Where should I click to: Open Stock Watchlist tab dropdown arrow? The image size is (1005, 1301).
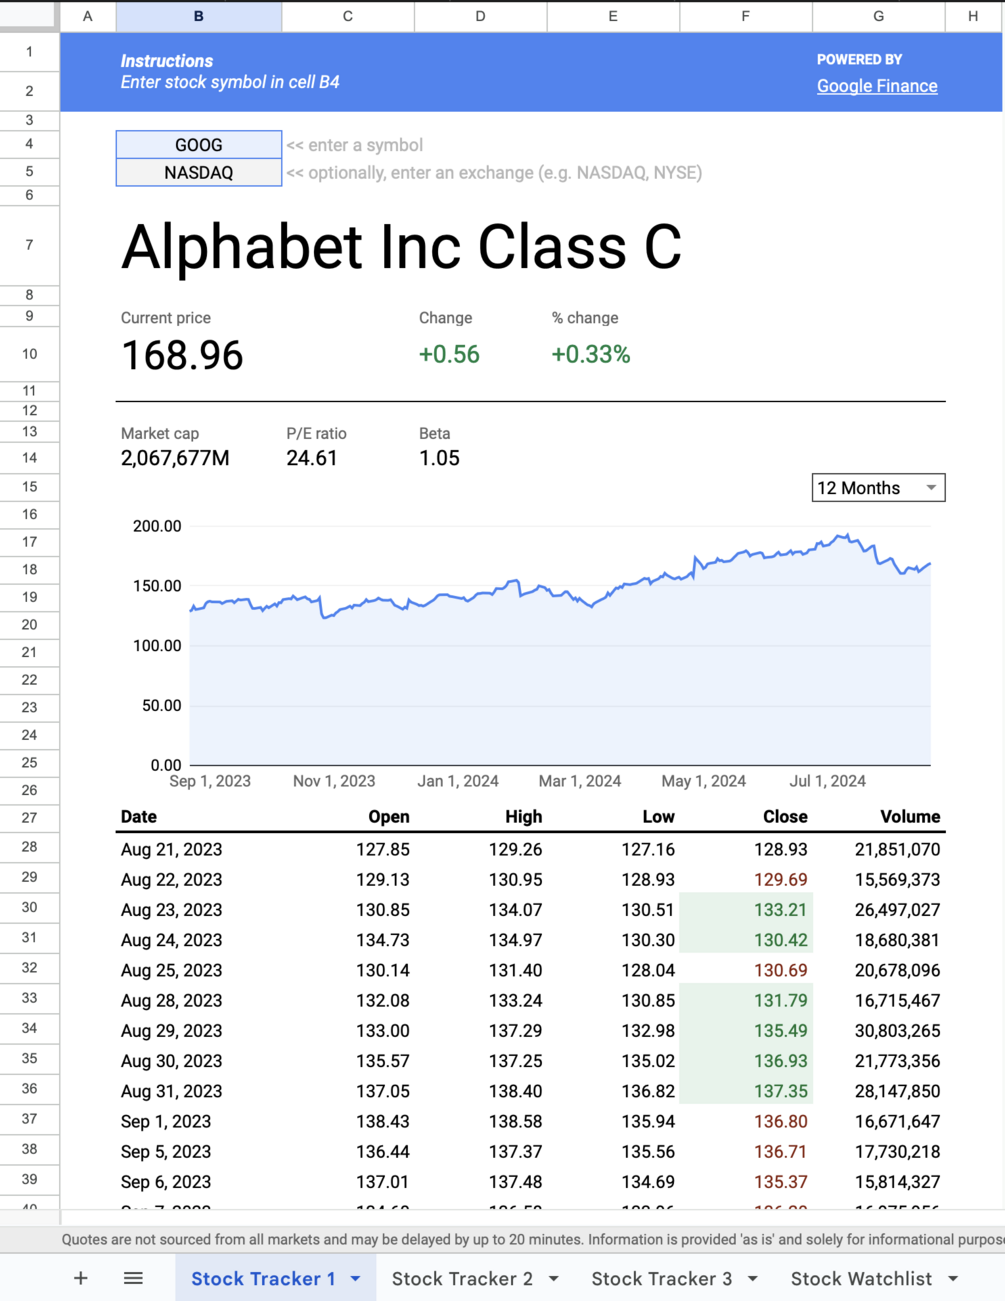953,1279
